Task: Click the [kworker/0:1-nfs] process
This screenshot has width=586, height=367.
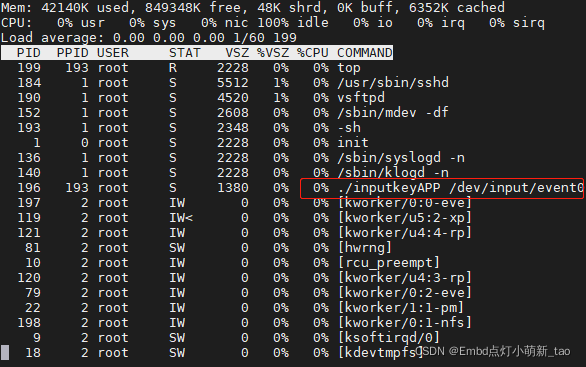Action: (x=405, y=323)
